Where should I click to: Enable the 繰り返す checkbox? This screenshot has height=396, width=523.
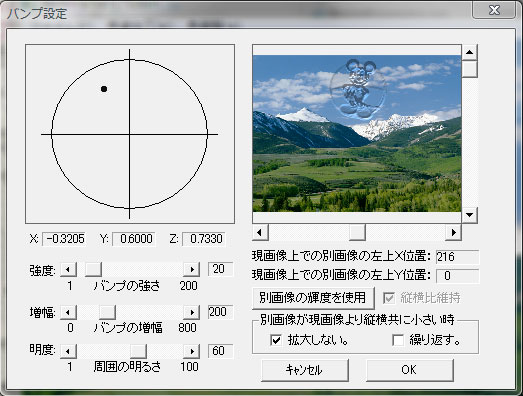coord(398,340)
